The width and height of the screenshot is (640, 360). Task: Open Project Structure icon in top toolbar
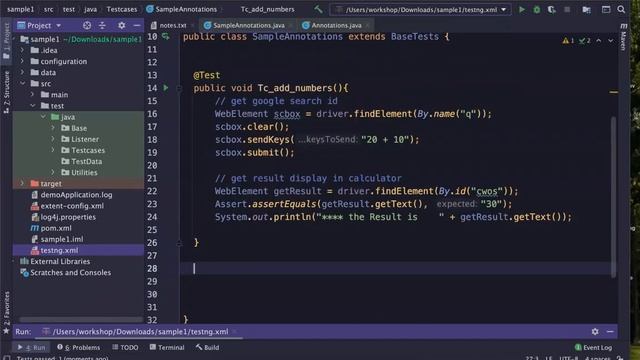tap(587, 9)
